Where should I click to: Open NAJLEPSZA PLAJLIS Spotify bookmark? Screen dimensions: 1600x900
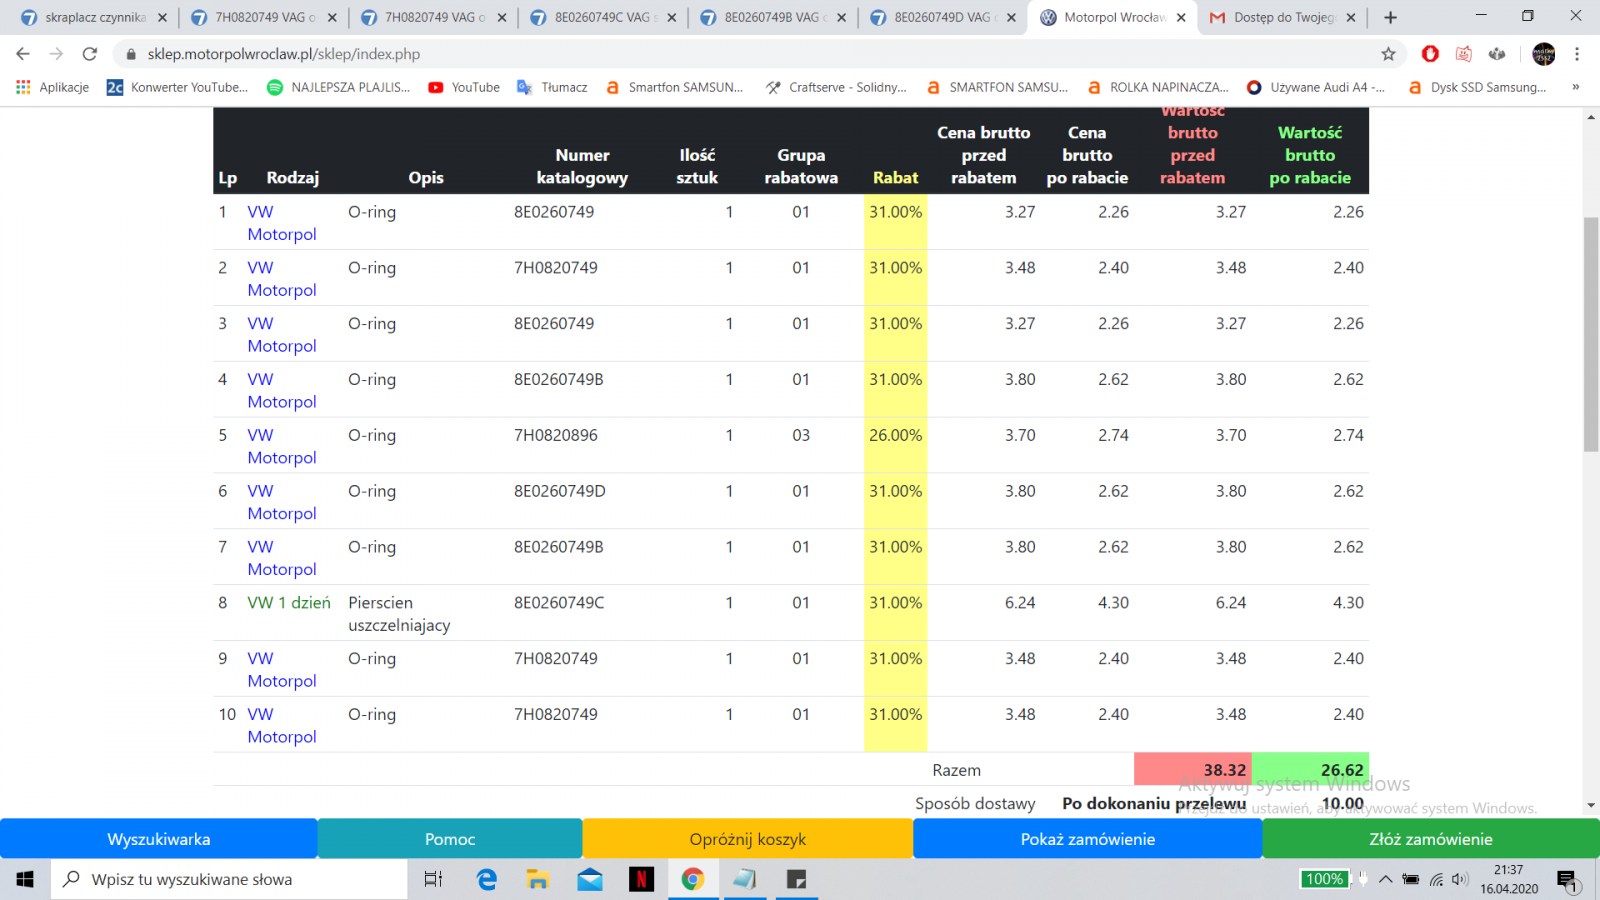339,87
